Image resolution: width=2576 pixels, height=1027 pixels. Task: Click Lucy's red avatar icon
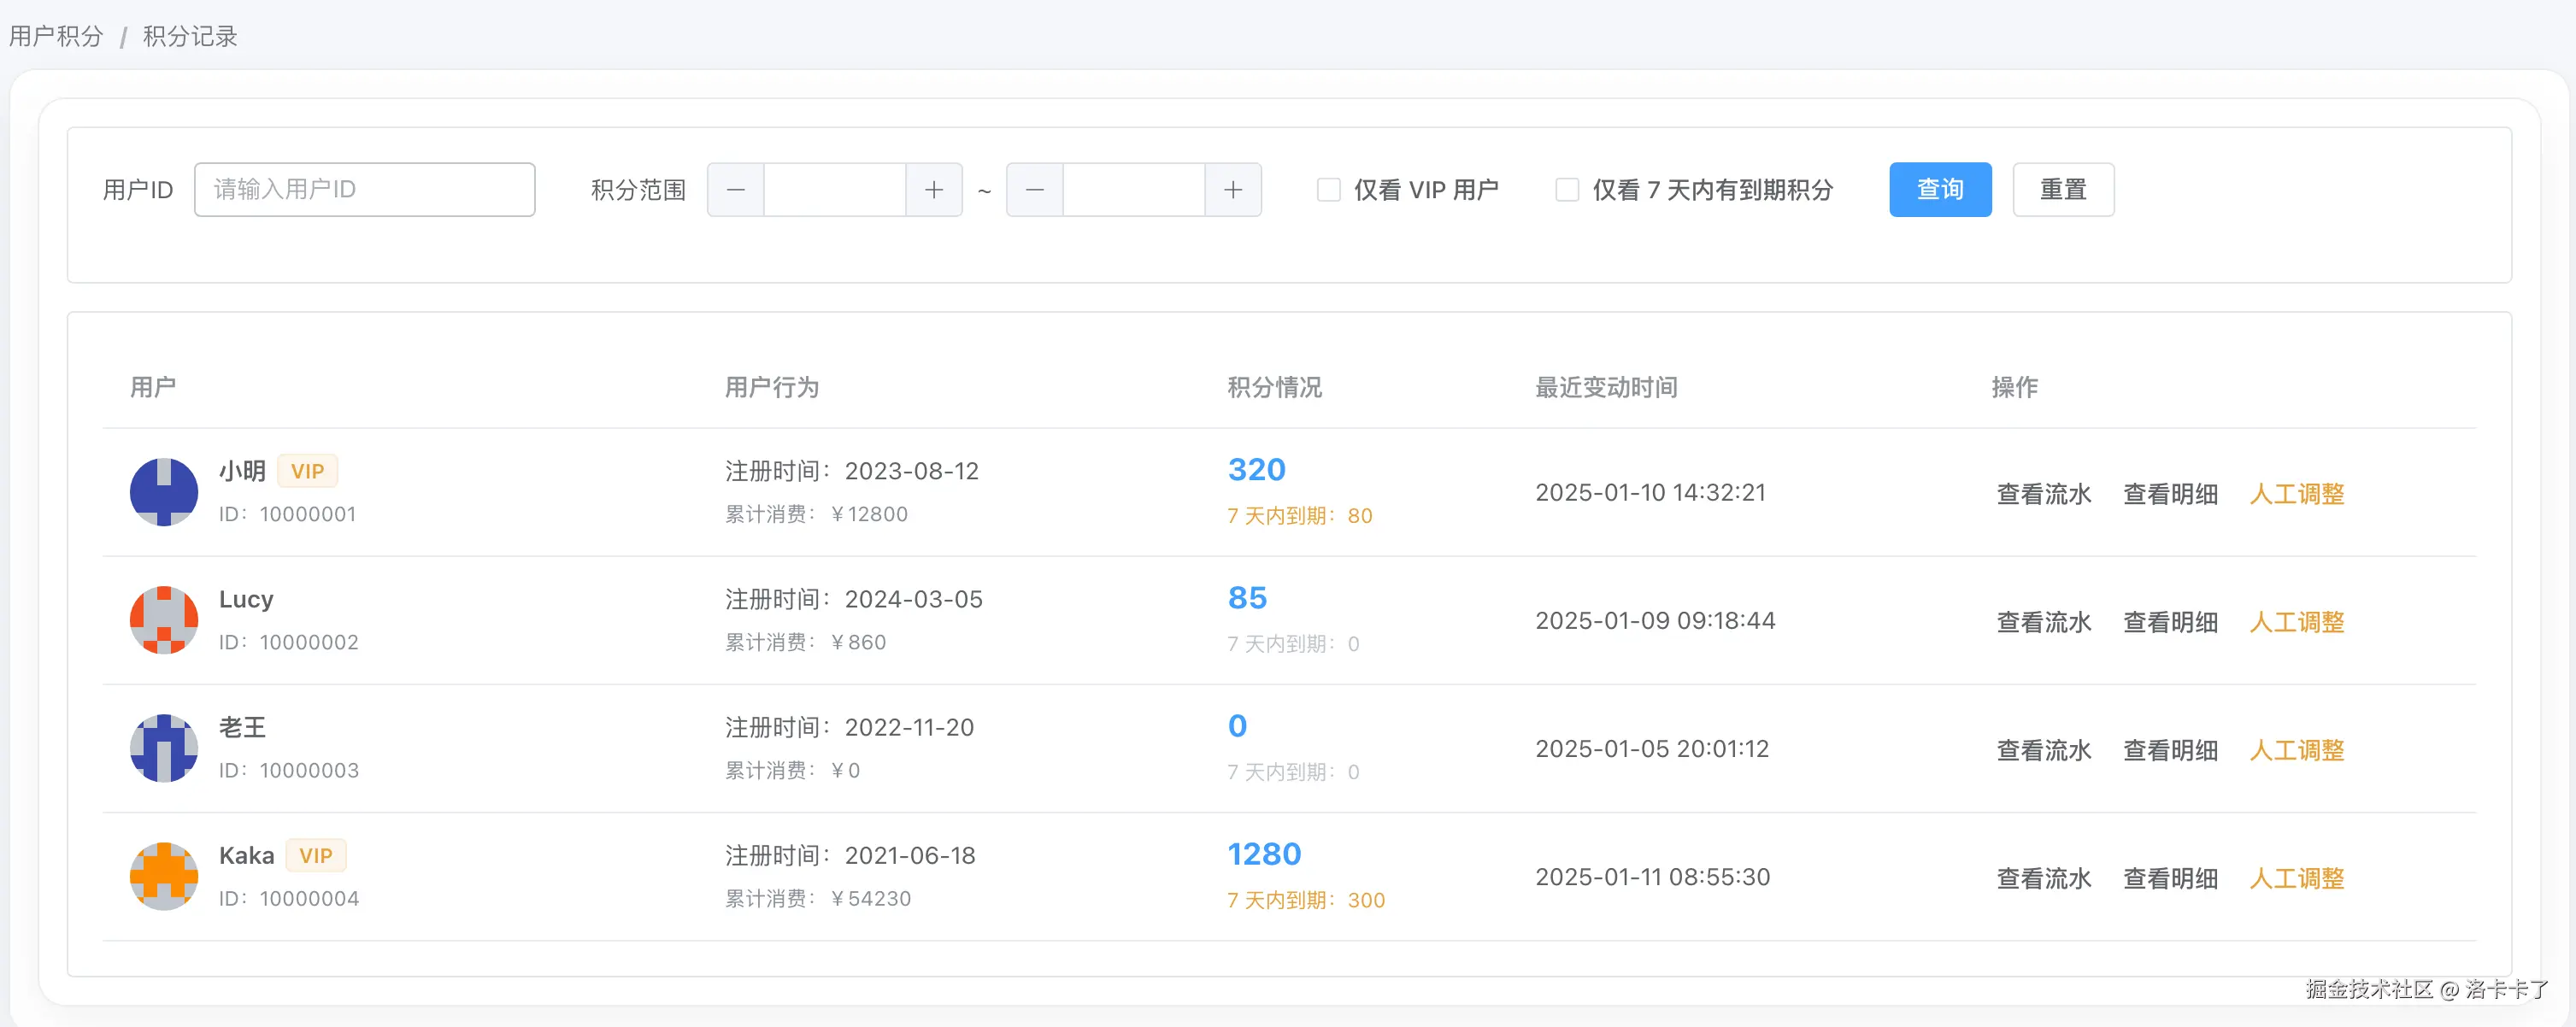(x=164, y=620)
